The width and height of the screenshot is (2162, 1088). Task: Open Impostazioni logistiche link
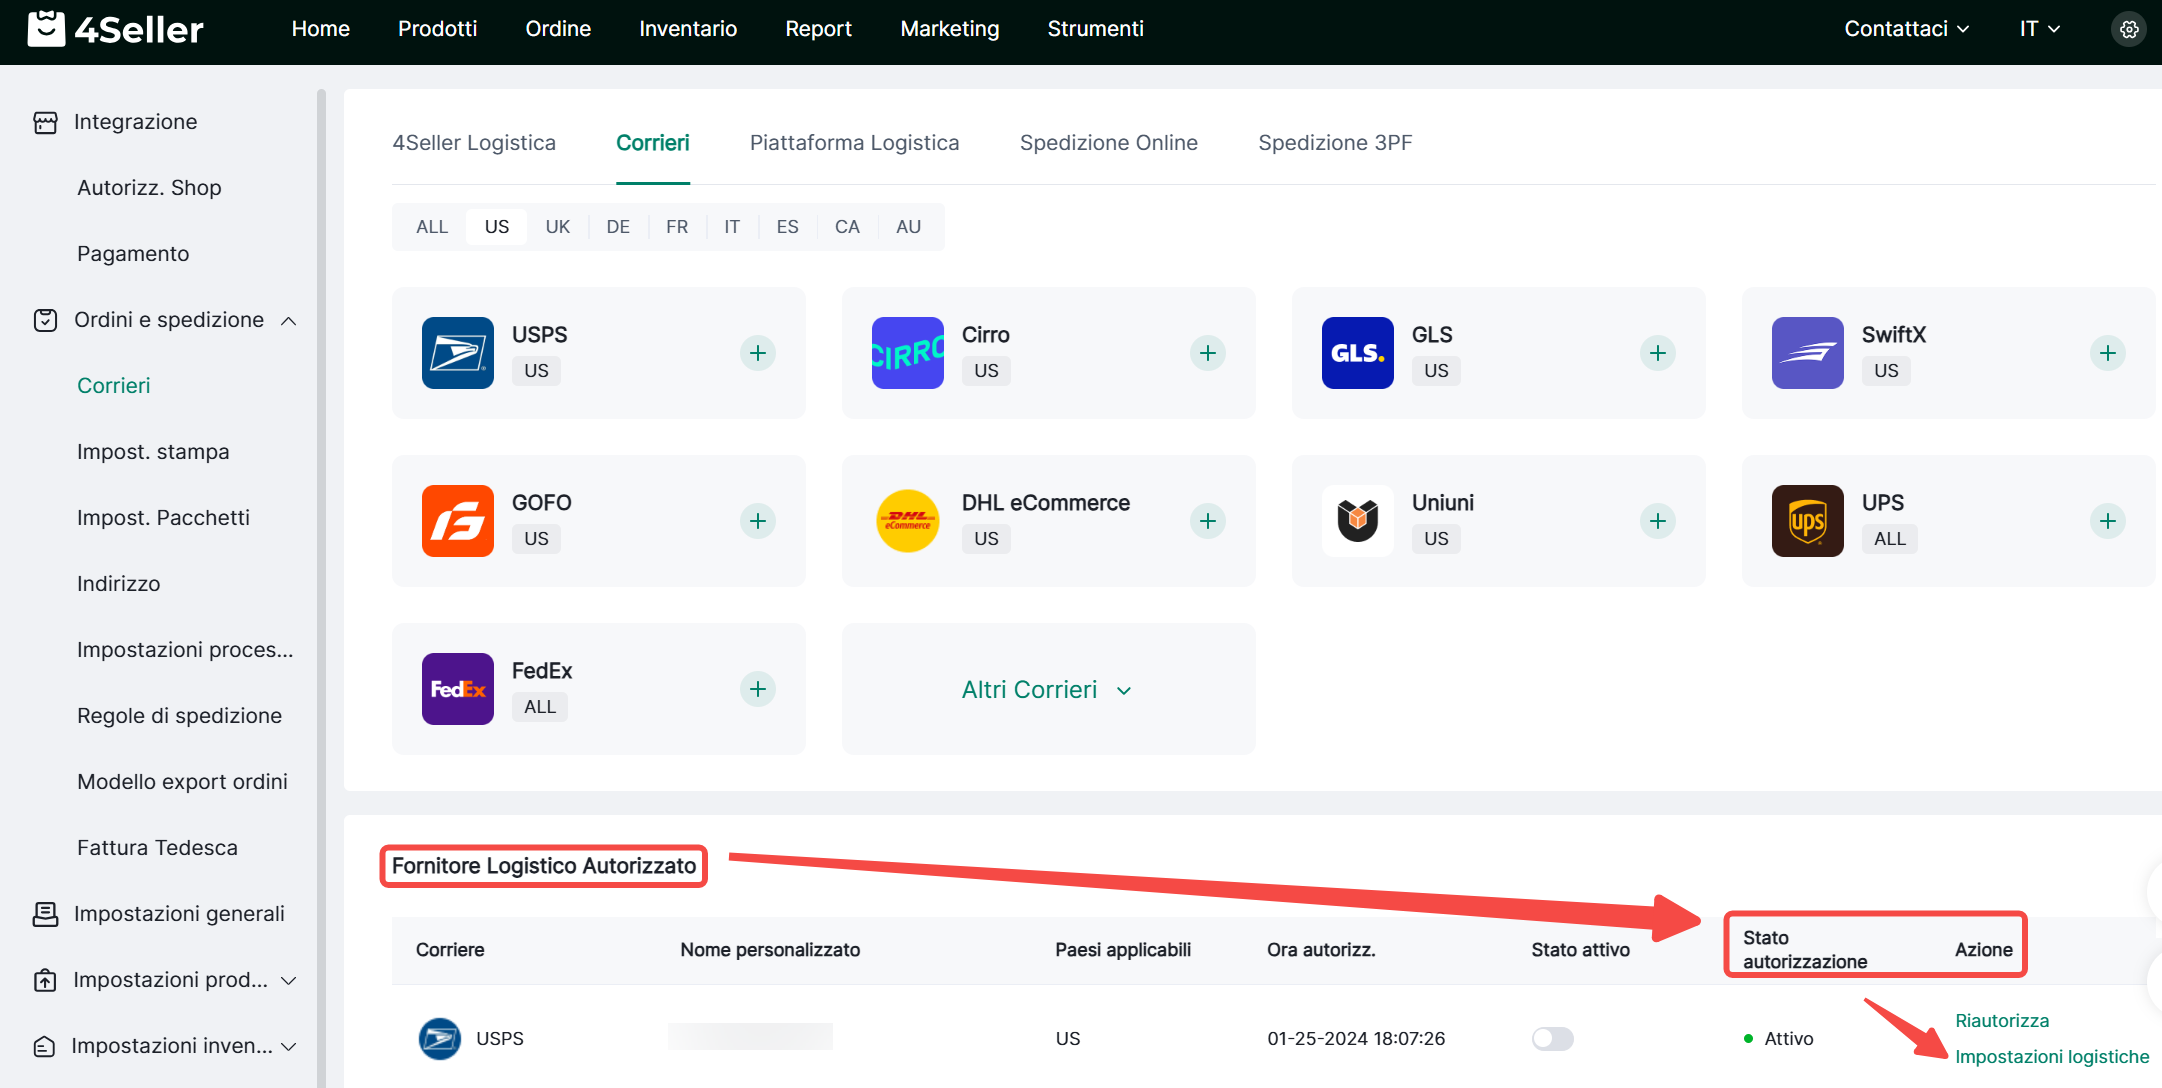[x=2052, y=1057]
